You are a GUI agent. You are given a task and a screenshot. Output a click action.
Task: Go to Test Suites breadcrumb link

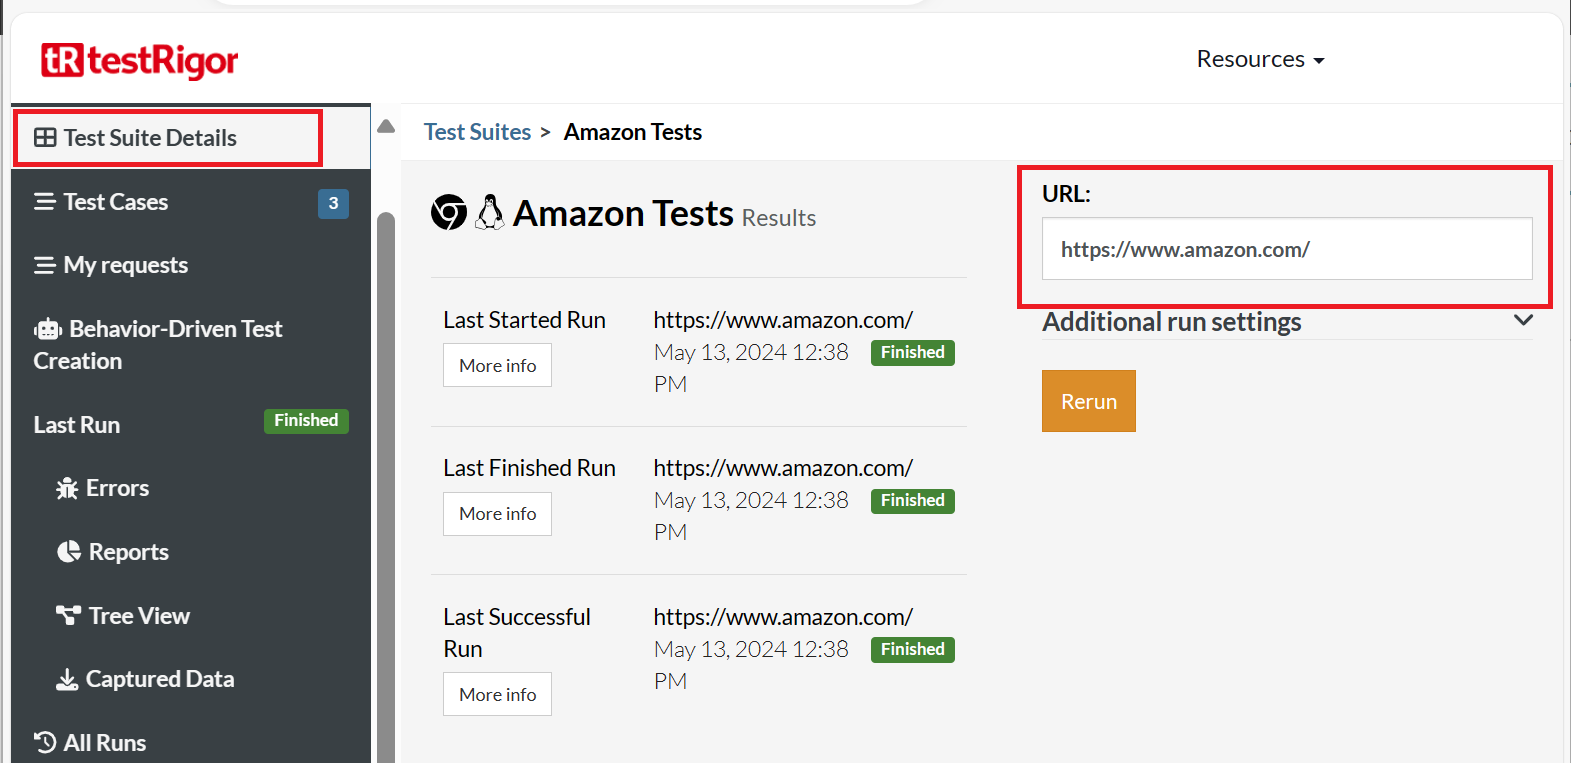tap(477, 132)
